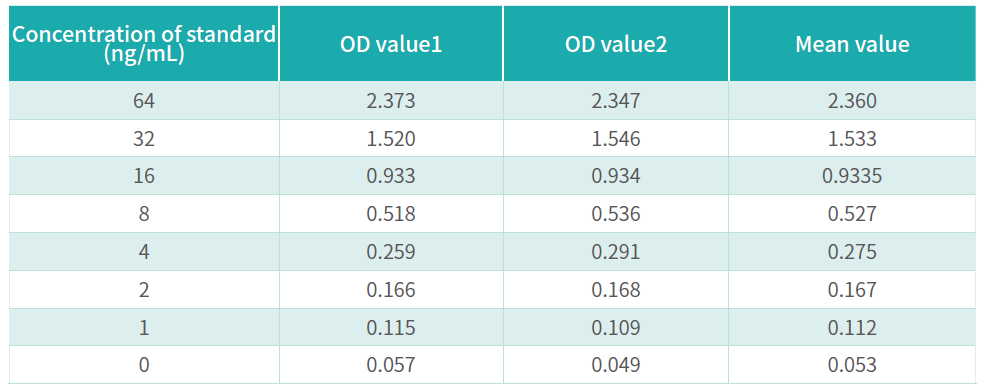Click the OD value2 cell 1.546
This screenshot has width=986, height=388.
(616, 138)
